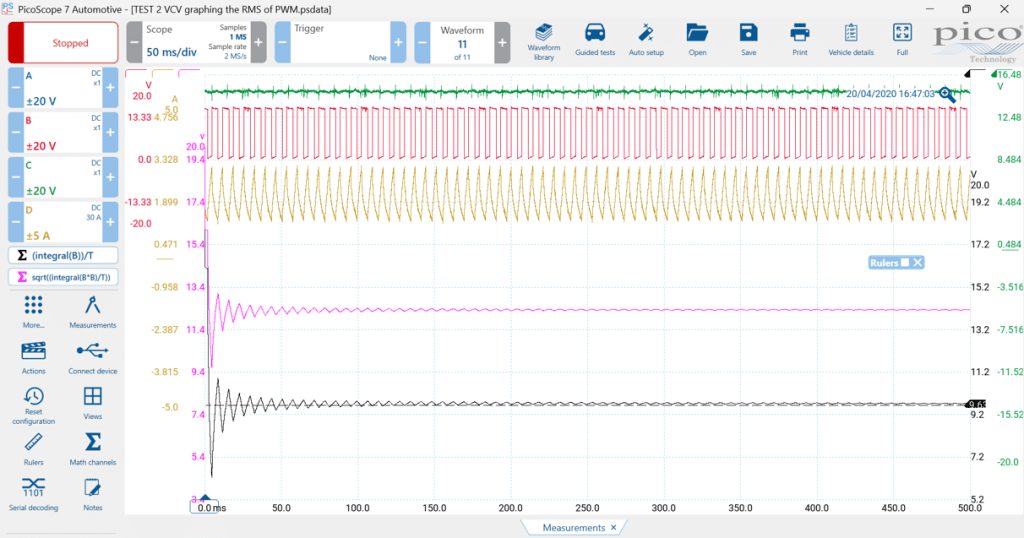
Task: Toggle the Rulers legend checkbox
Action: click(x=904, y=262)
